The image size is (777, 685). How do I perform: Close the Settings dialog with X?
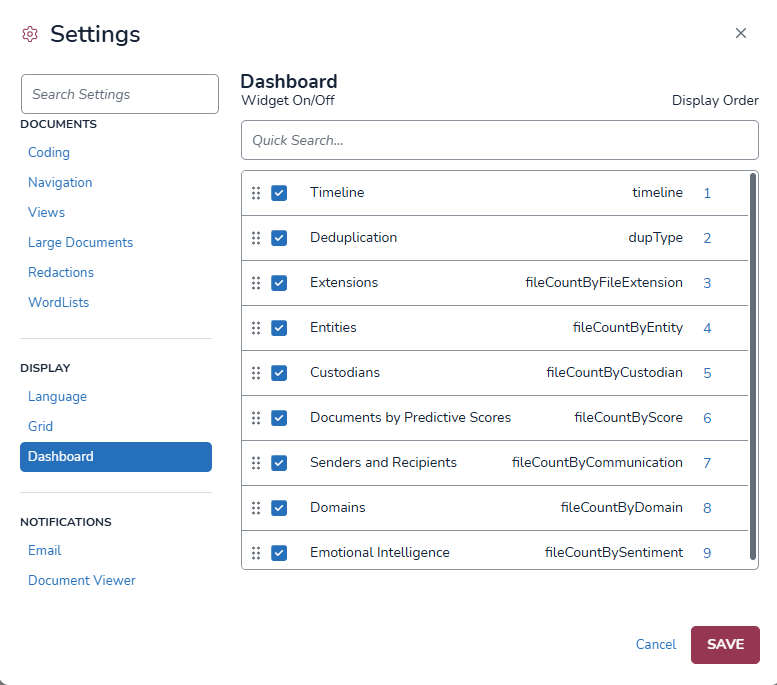[x=741, y=33]
